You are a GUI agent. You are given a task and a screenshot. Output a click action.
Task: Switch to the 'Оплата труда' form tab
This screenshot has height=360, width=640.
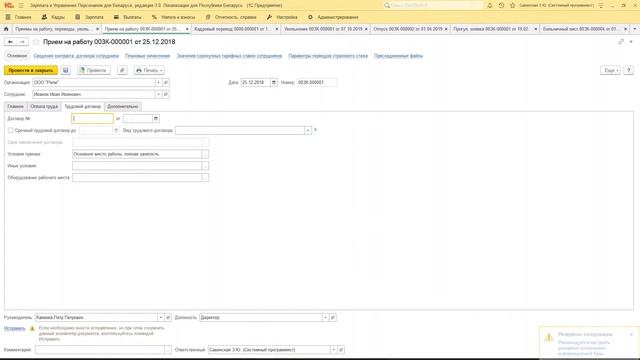[44, 107]
